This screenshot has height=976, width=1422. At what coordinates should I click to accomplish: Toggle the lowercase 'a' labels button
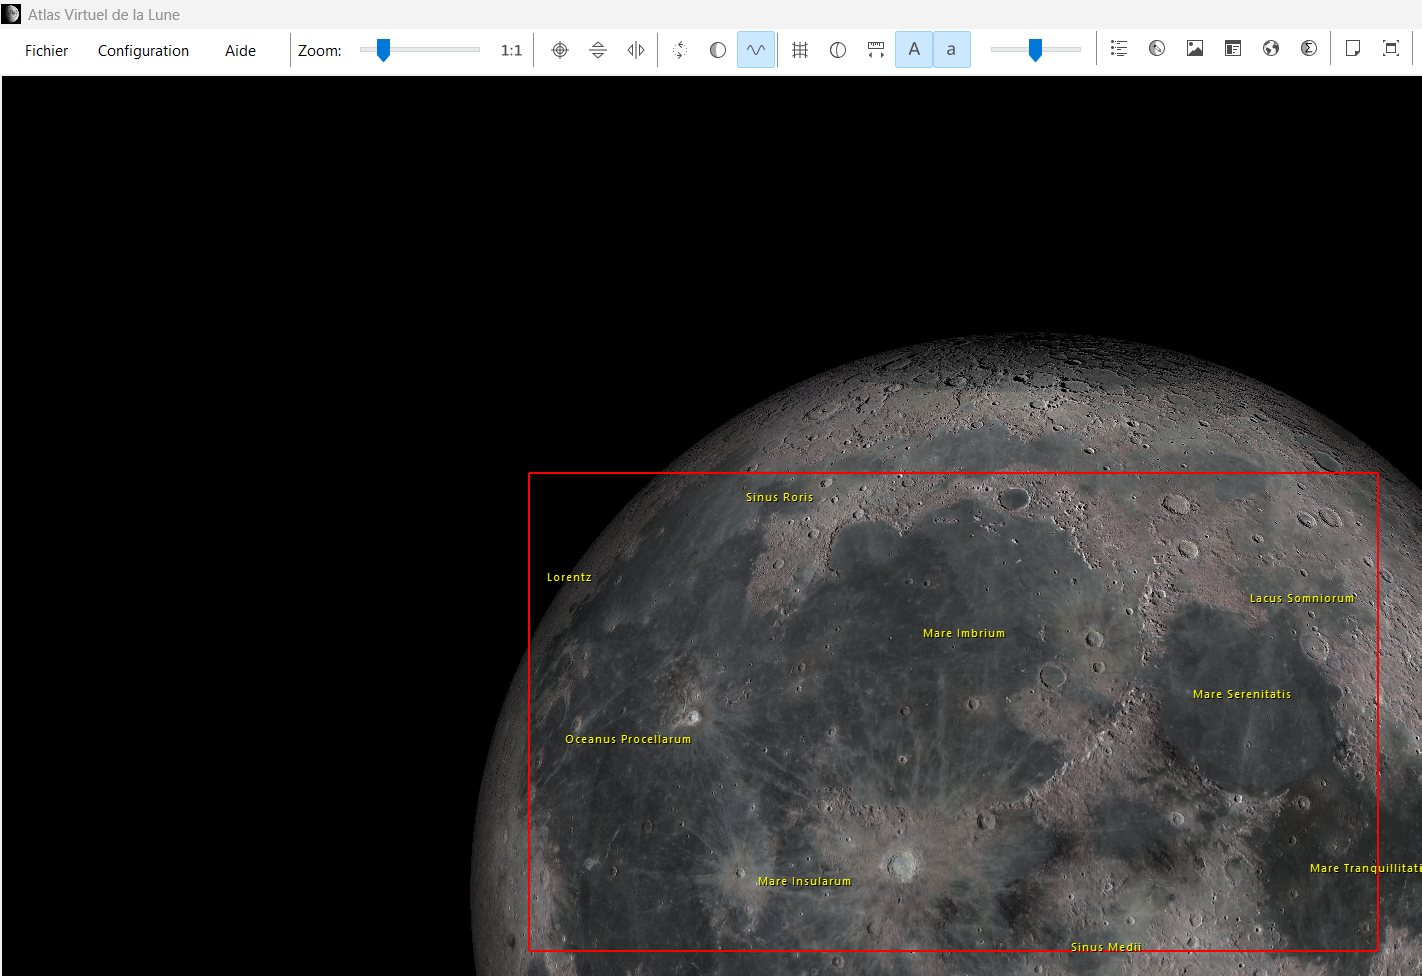point(951,50)
